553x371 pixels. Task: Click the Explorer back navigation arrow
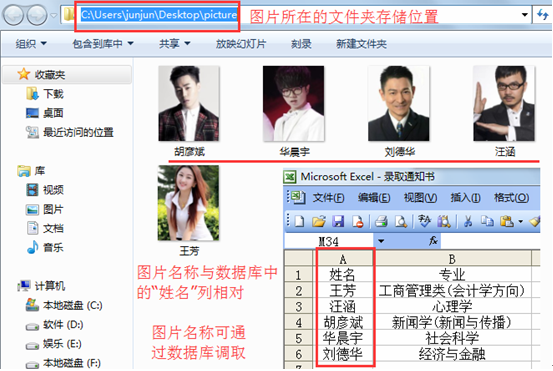click(x=13, y=15)
